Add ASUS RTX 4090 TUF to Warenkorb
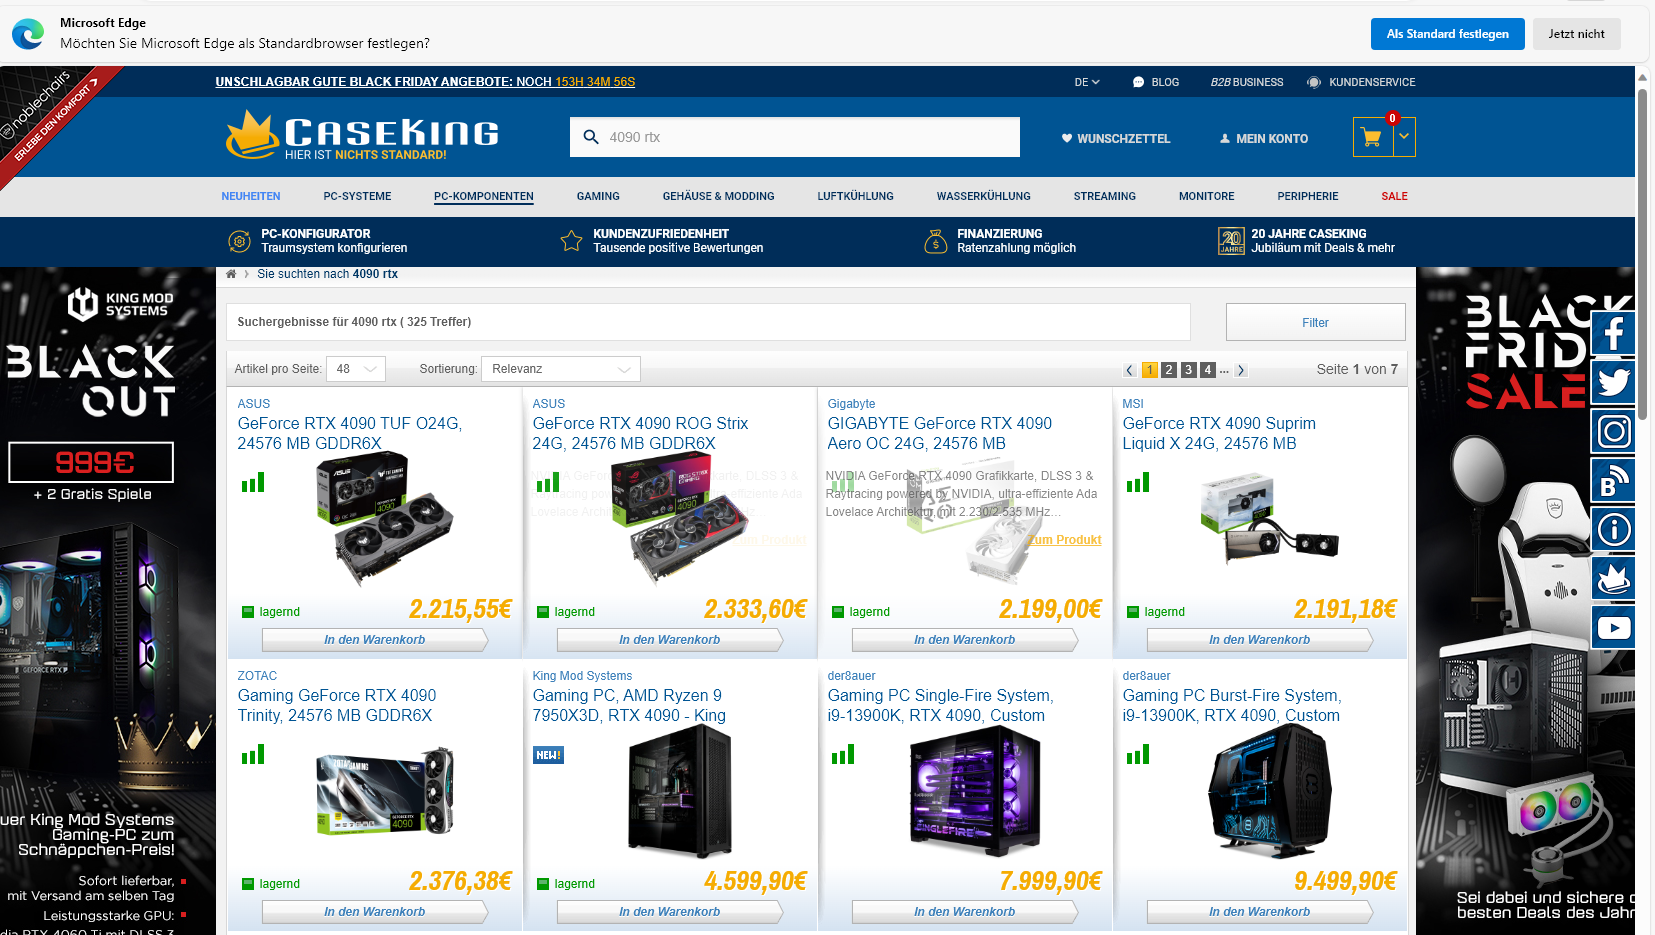Viewport: 1655px width, 935px height. click(x=374, y=640)
